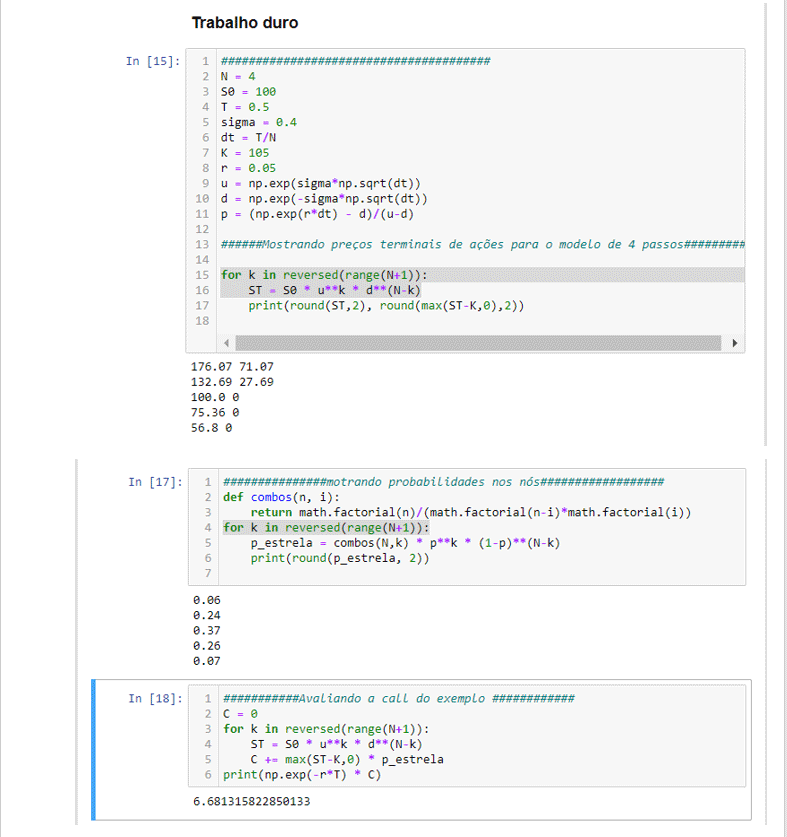Place cursor on the "C = 0" line
The width and height of the screenshot is (787, 837).
[241, 714]
